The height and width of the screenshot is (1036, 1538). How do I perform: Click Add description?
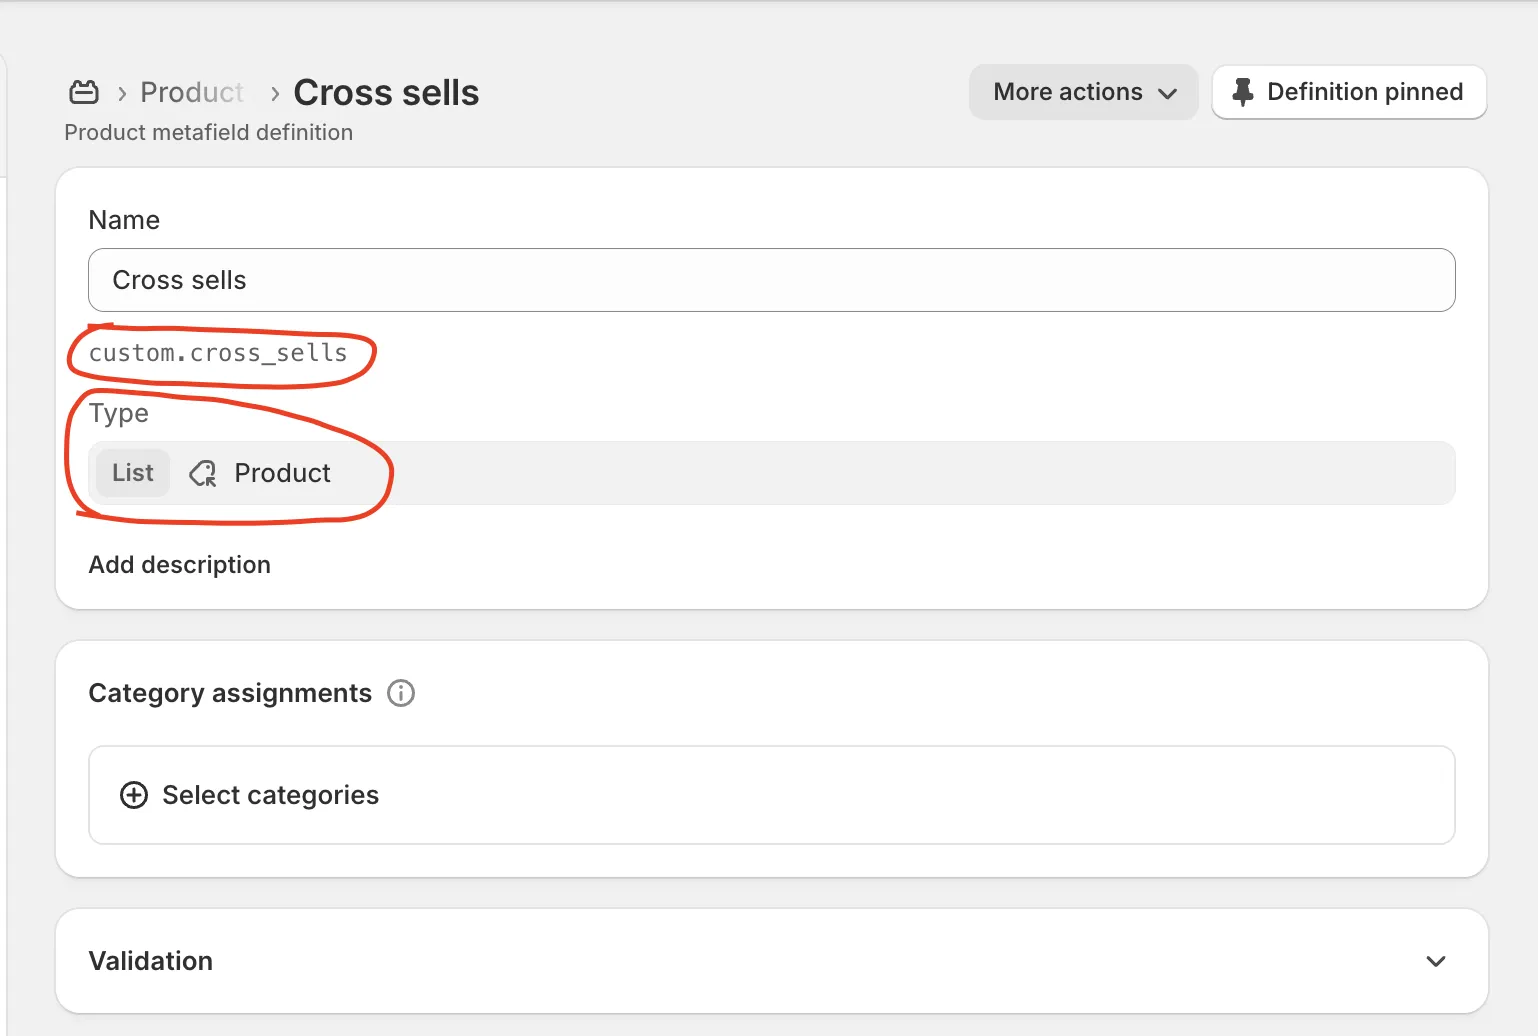[180, 565]
